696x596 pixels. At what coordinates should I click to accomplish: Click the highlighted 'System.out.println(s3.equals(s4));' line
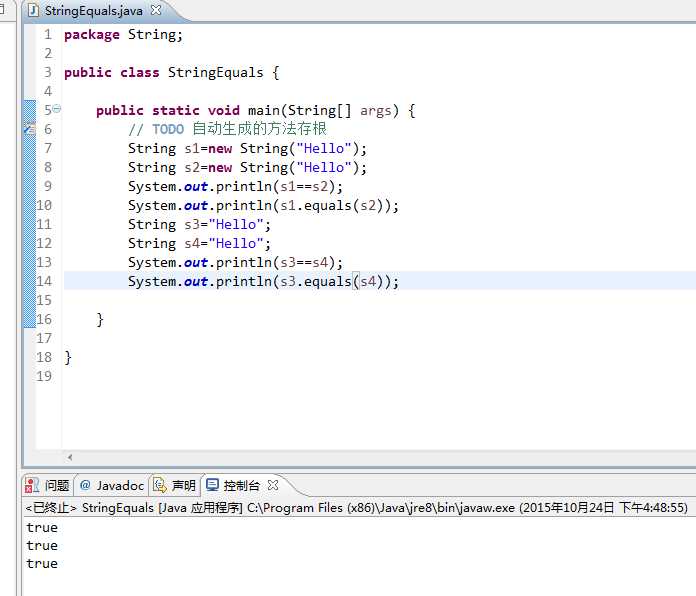pos(264,281)
